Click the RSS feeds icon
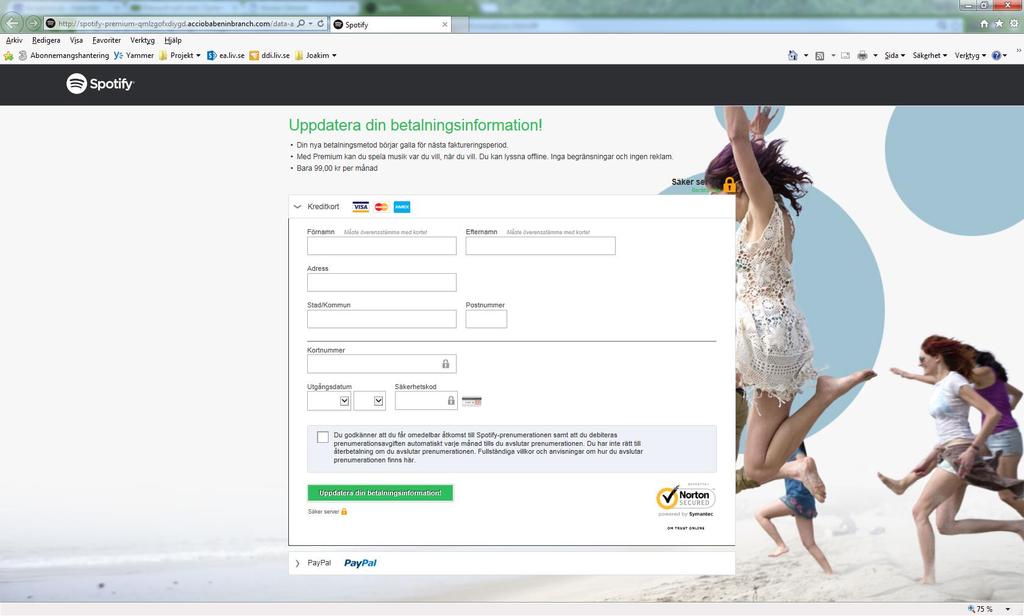The image size is (1024, 616). coord(820,56)
